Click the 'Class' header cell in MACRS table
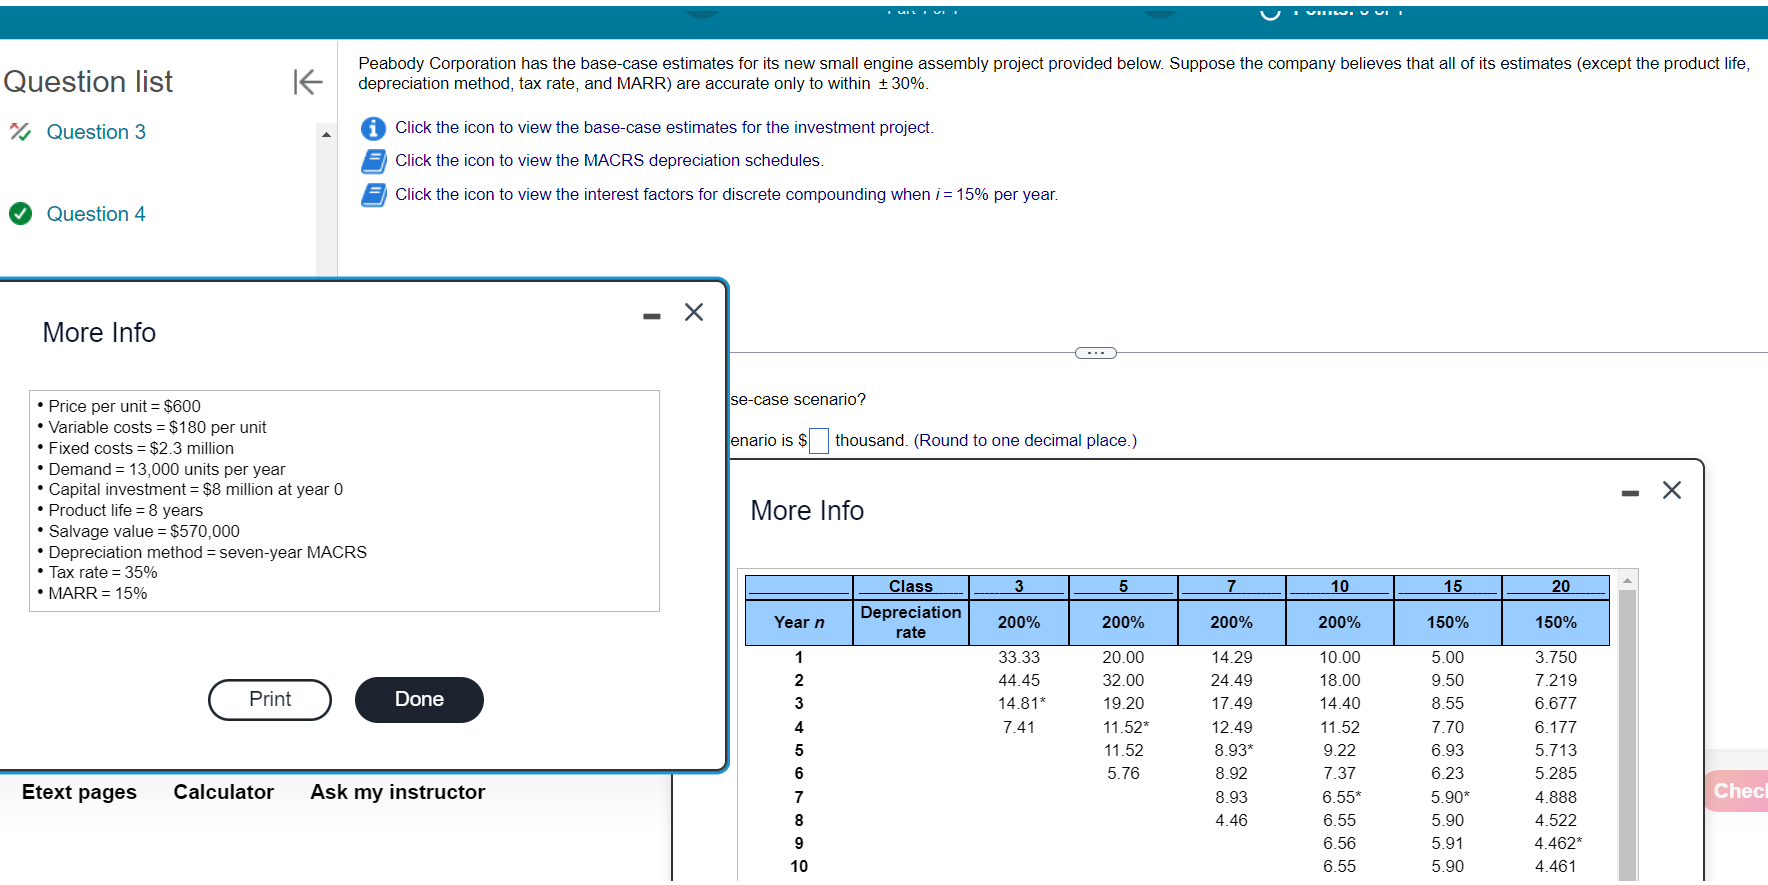The image size is (1768, 885). tap(911, 587)
